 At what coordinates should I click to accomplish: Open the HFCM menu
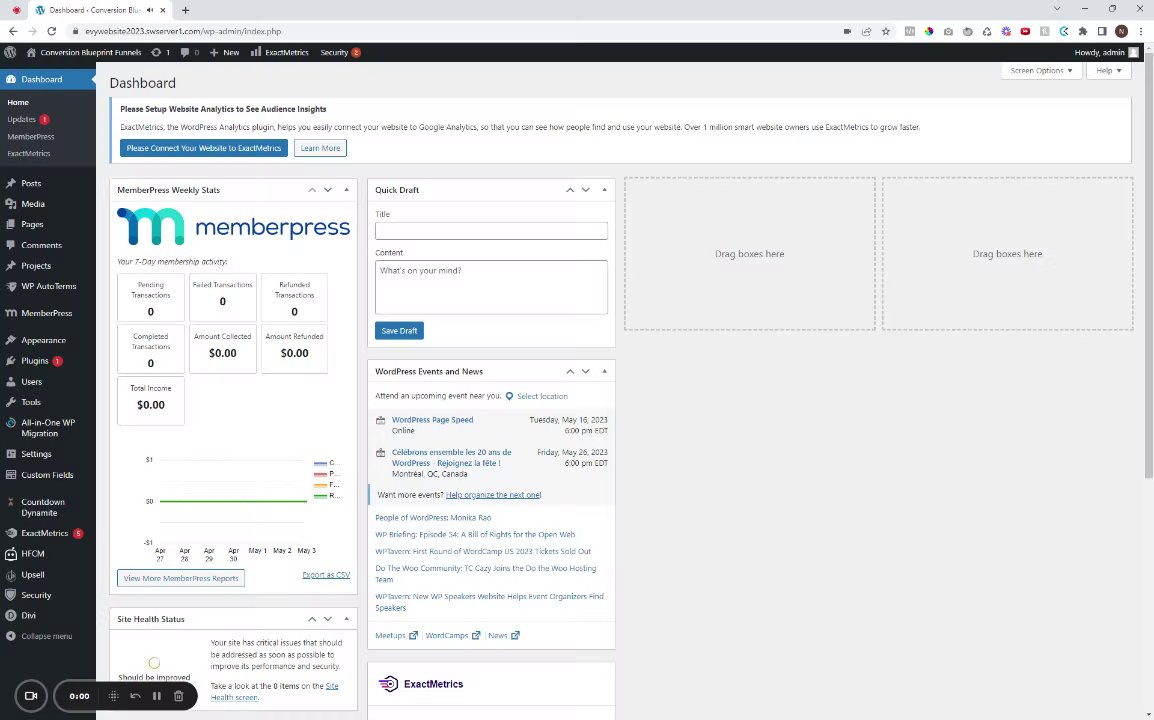coord(32,554)
